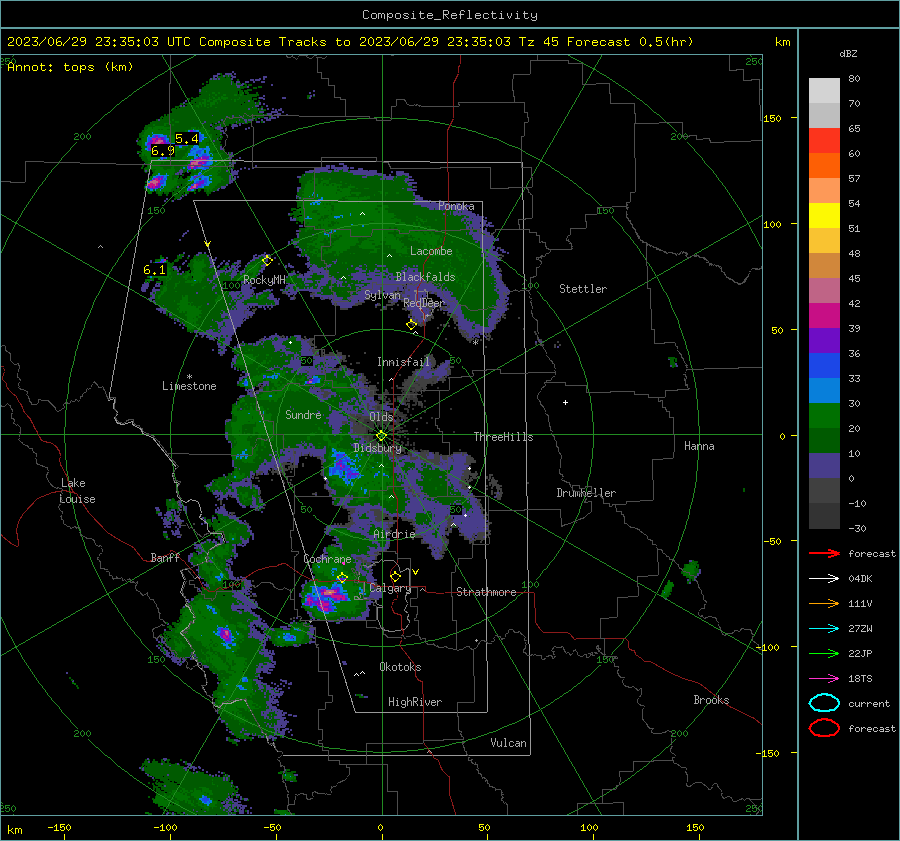Click the green 22JP arrow legend icon
This screenshot has height=841, width=900.
[x=824, y=653]
